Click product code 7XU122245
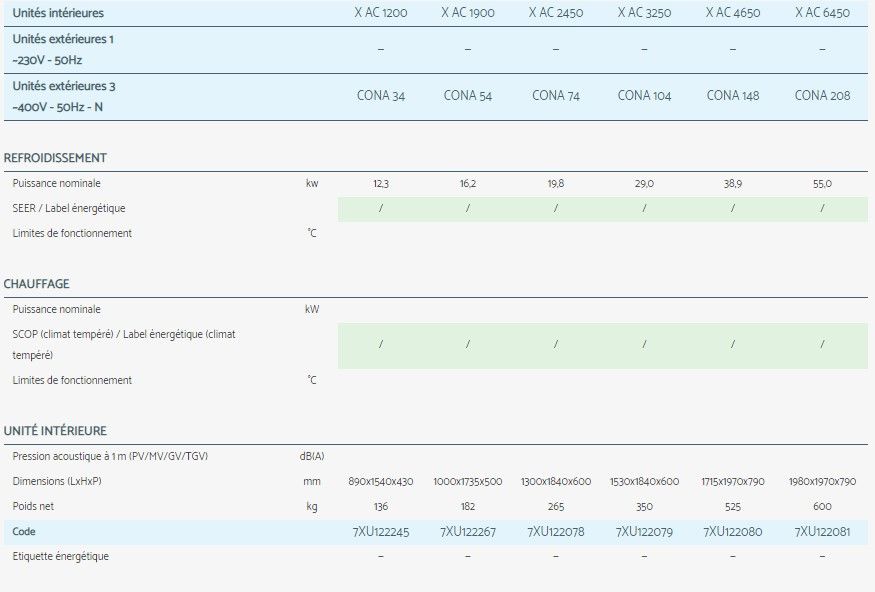 tap(380, 532)
